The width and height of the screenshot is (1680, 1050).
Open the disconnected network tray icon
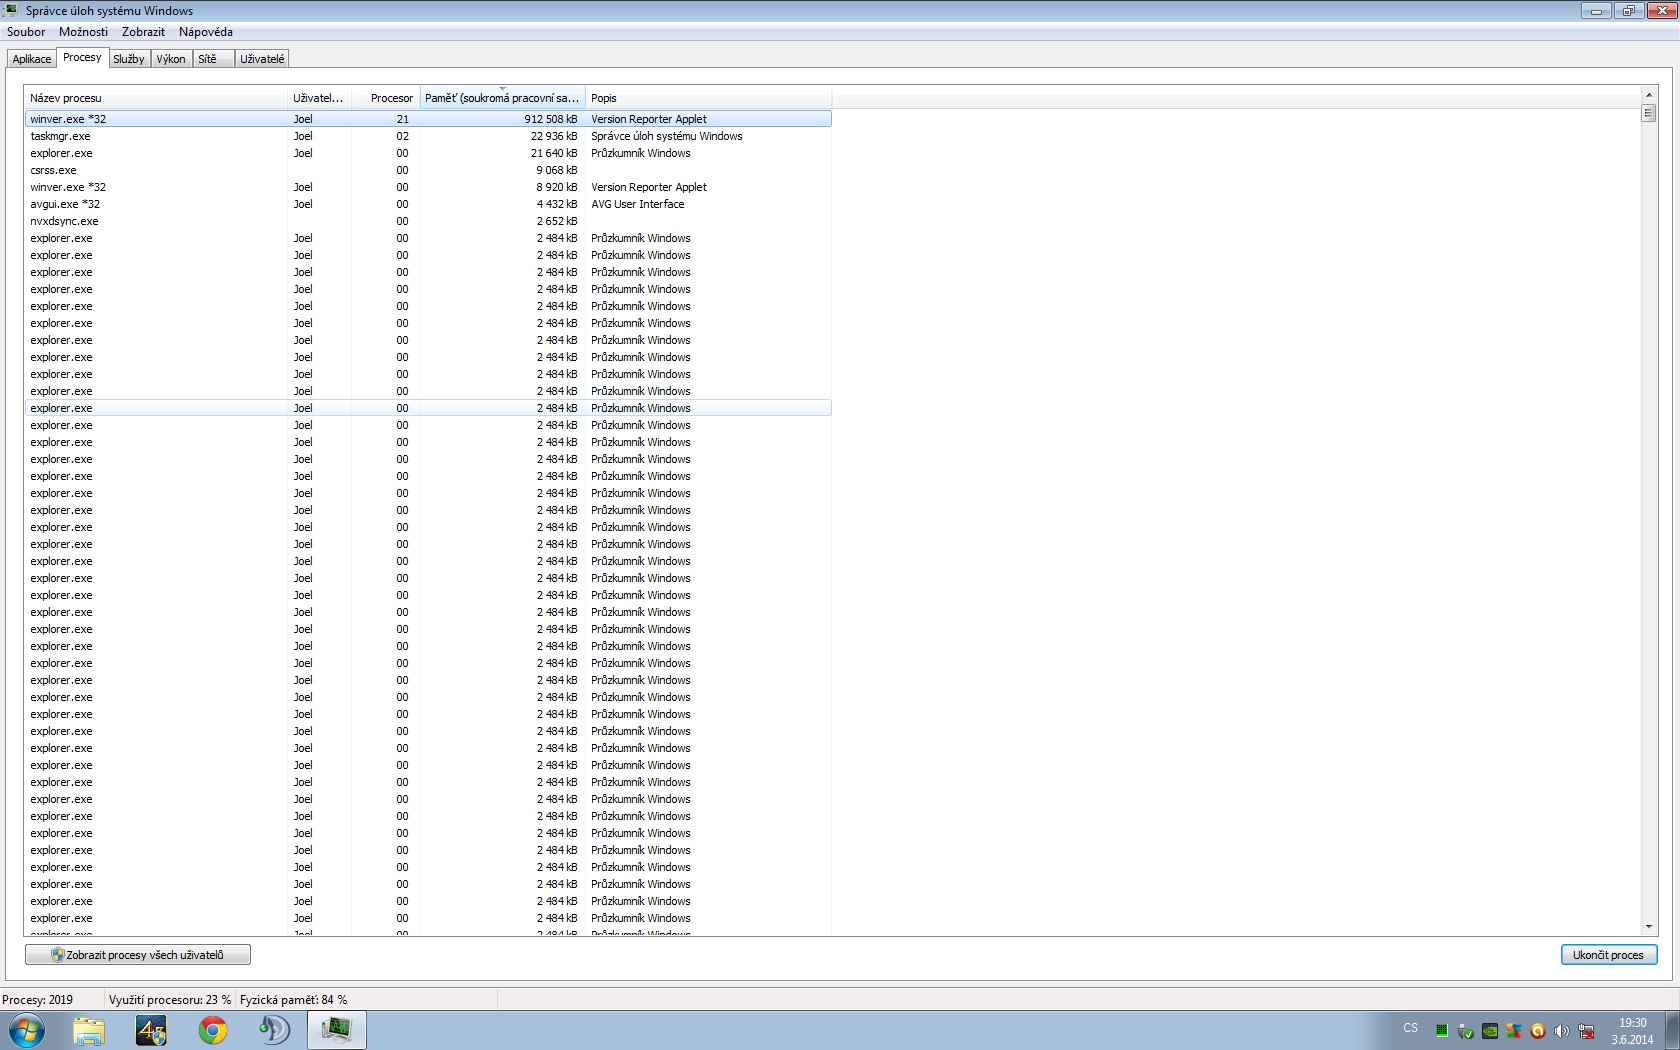click(1586, 1031)
